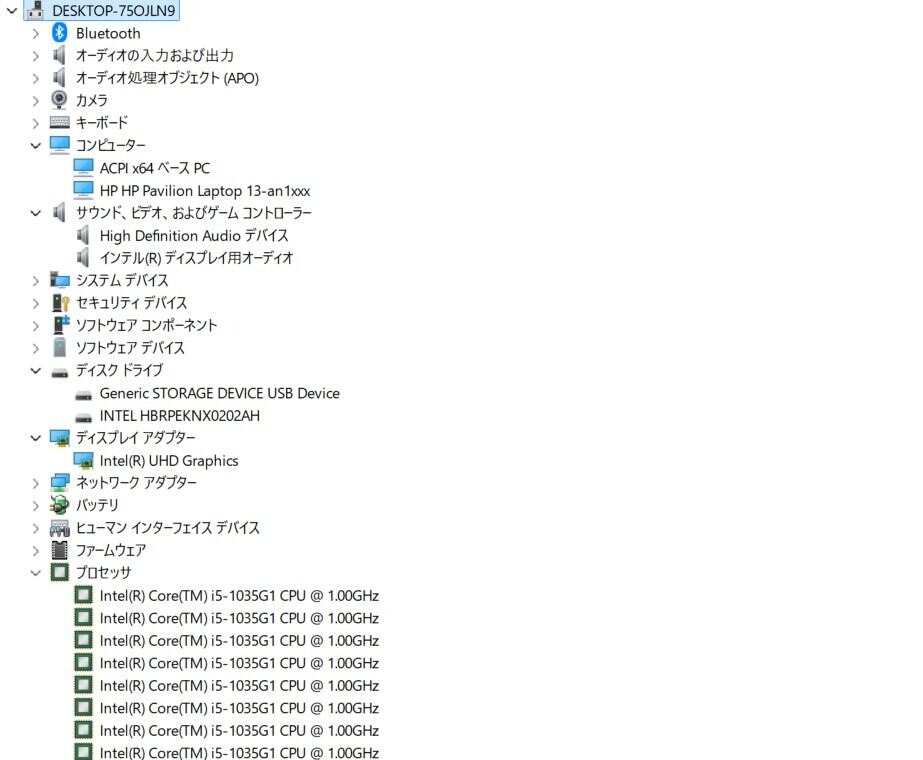
Task: Click the ソフトウェア デバイス icon
Action: 59,347
